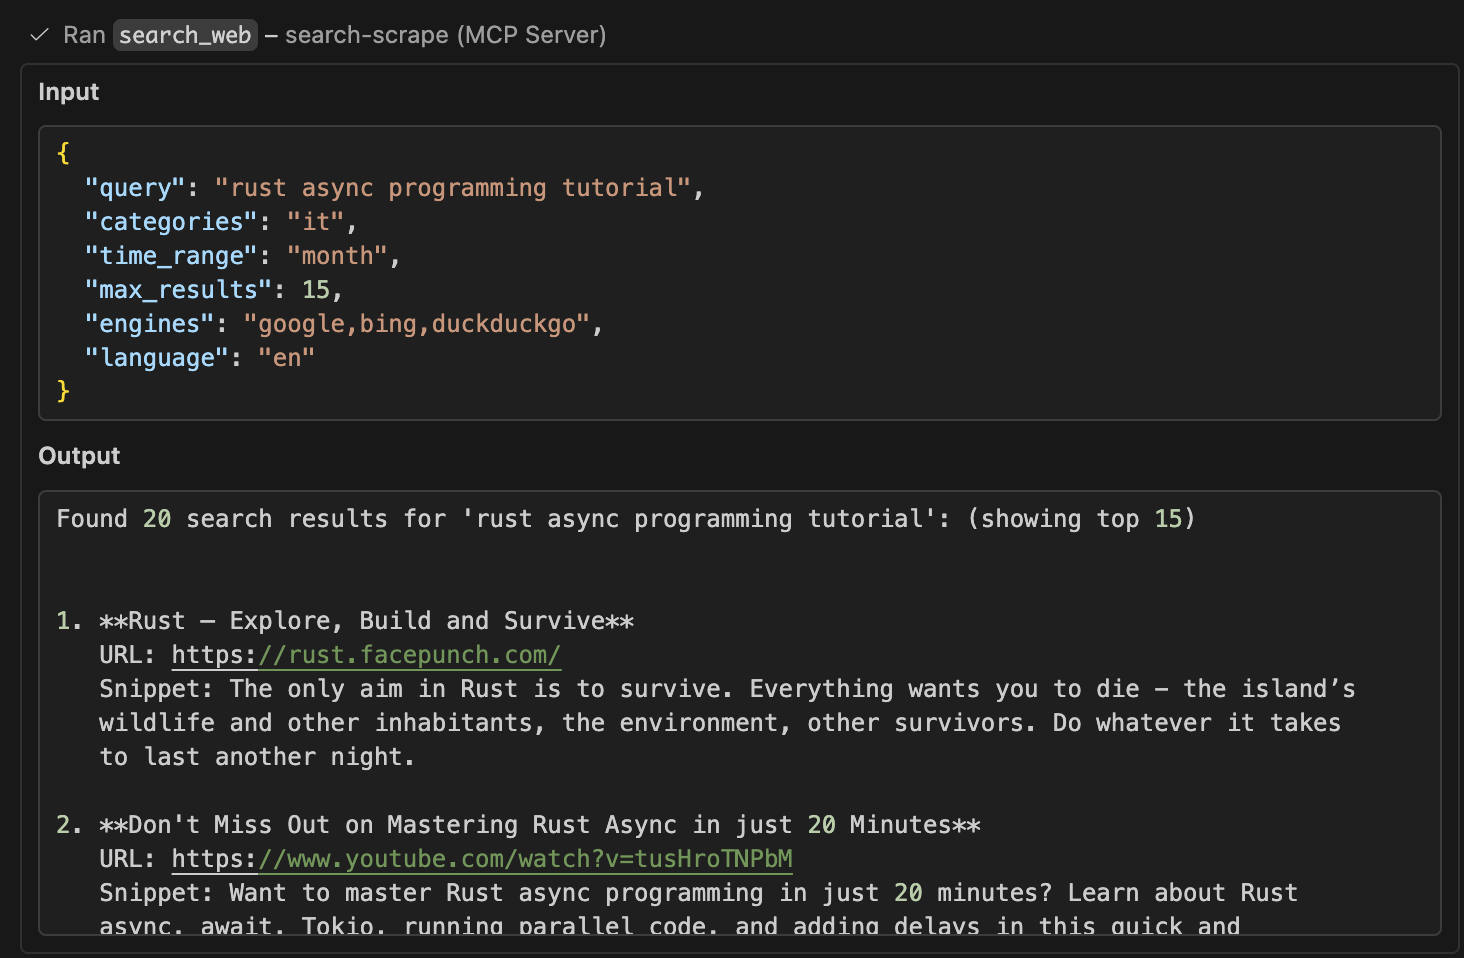The width and height of the screenshot is (1464, 958).
Task: Click the Input panel heading
Action: tap(68, 91)
